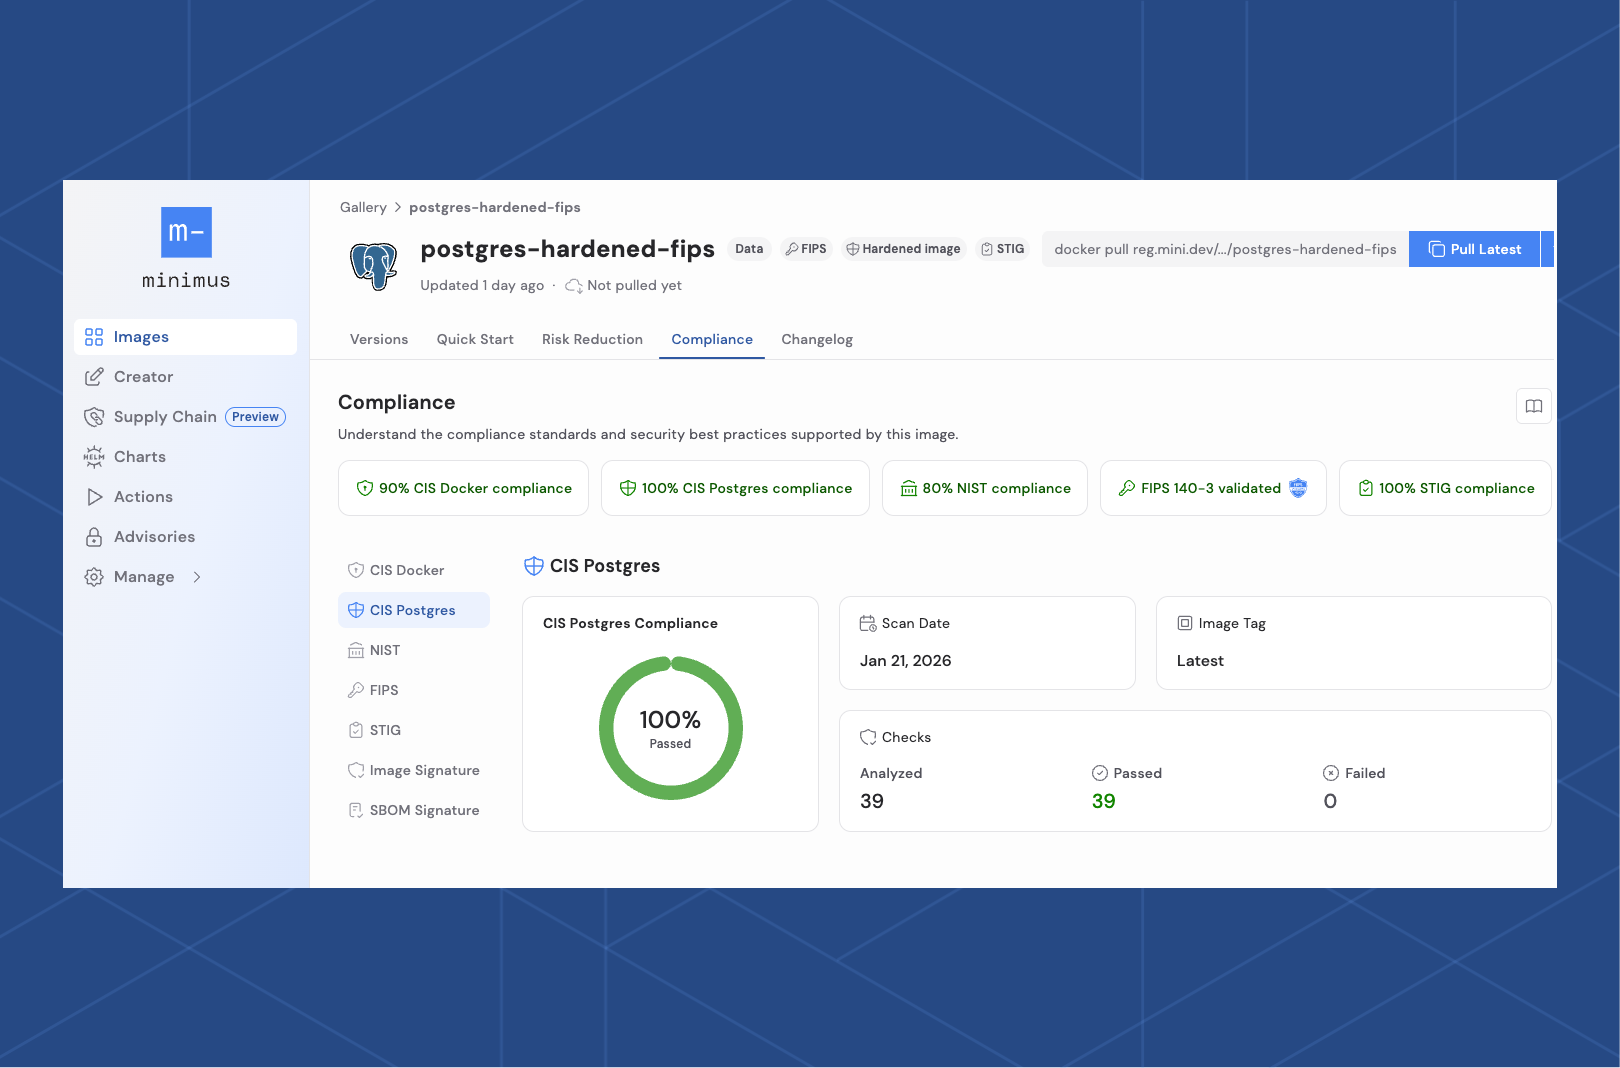The height and width of the screenshot is (1068, 1620).
Task: Expand the Manage submenu chevron
Action: [197, 577]
